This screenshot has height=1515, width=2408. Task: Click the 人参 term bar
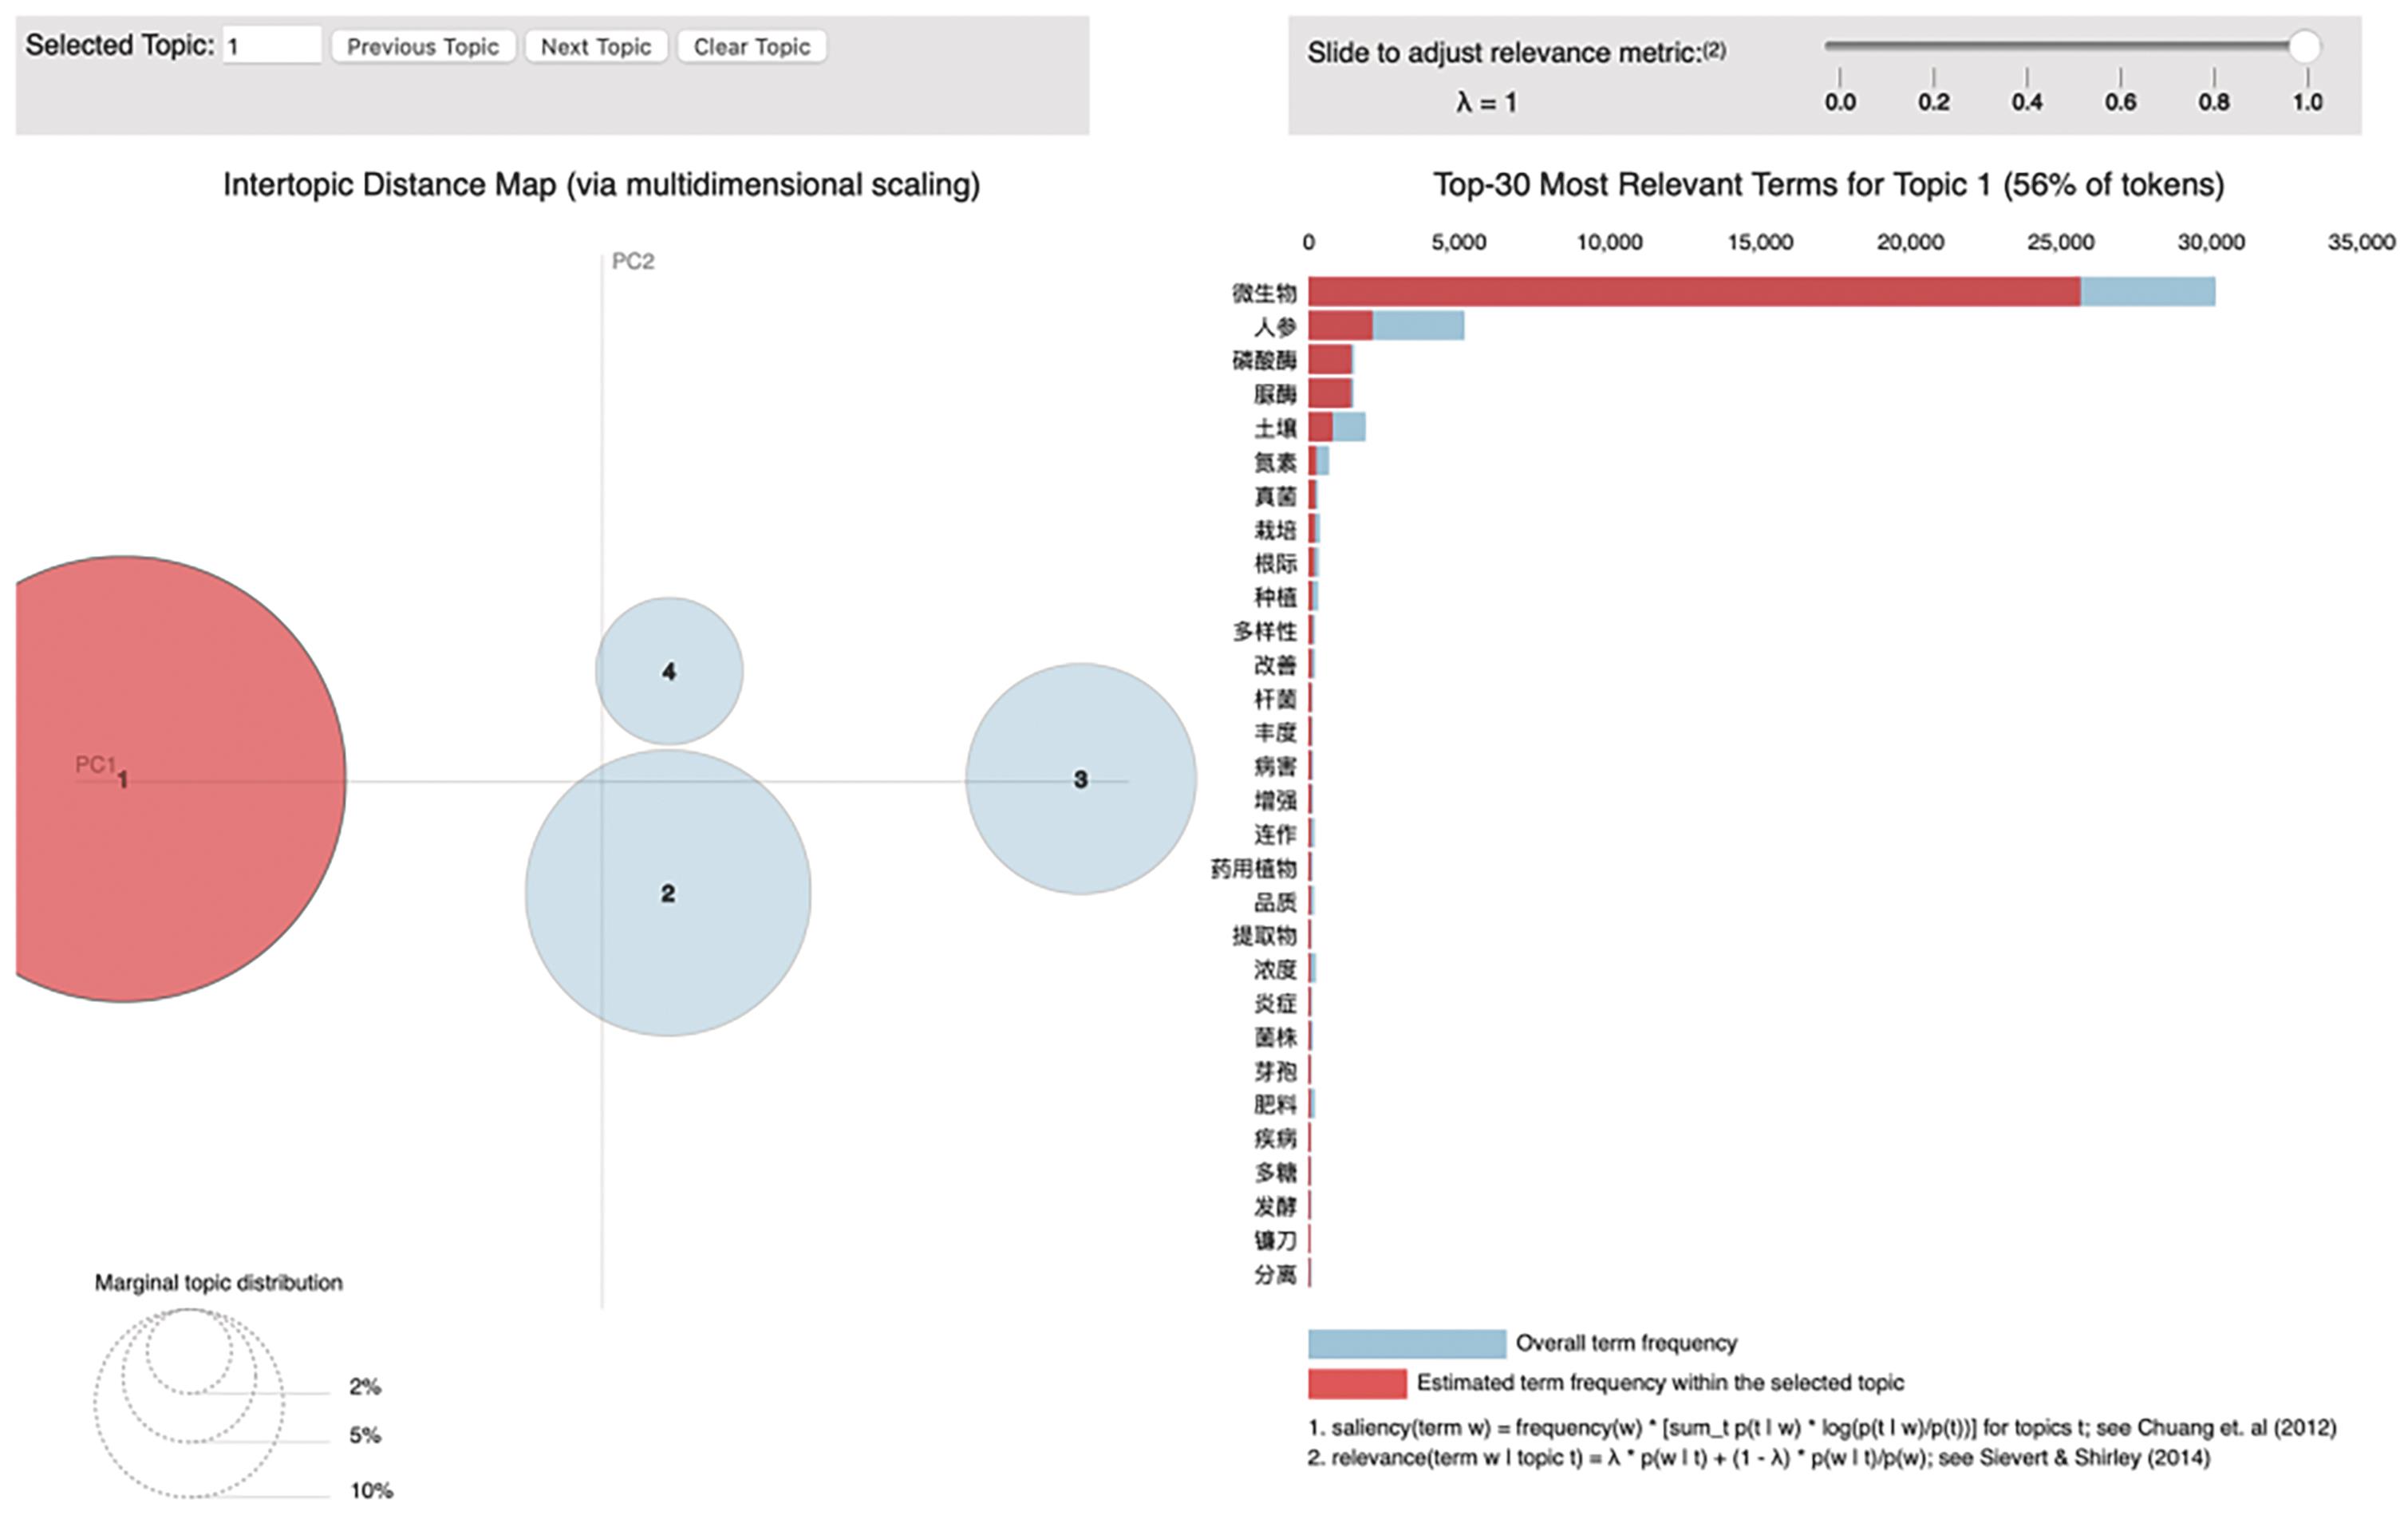pos(1386,326)
